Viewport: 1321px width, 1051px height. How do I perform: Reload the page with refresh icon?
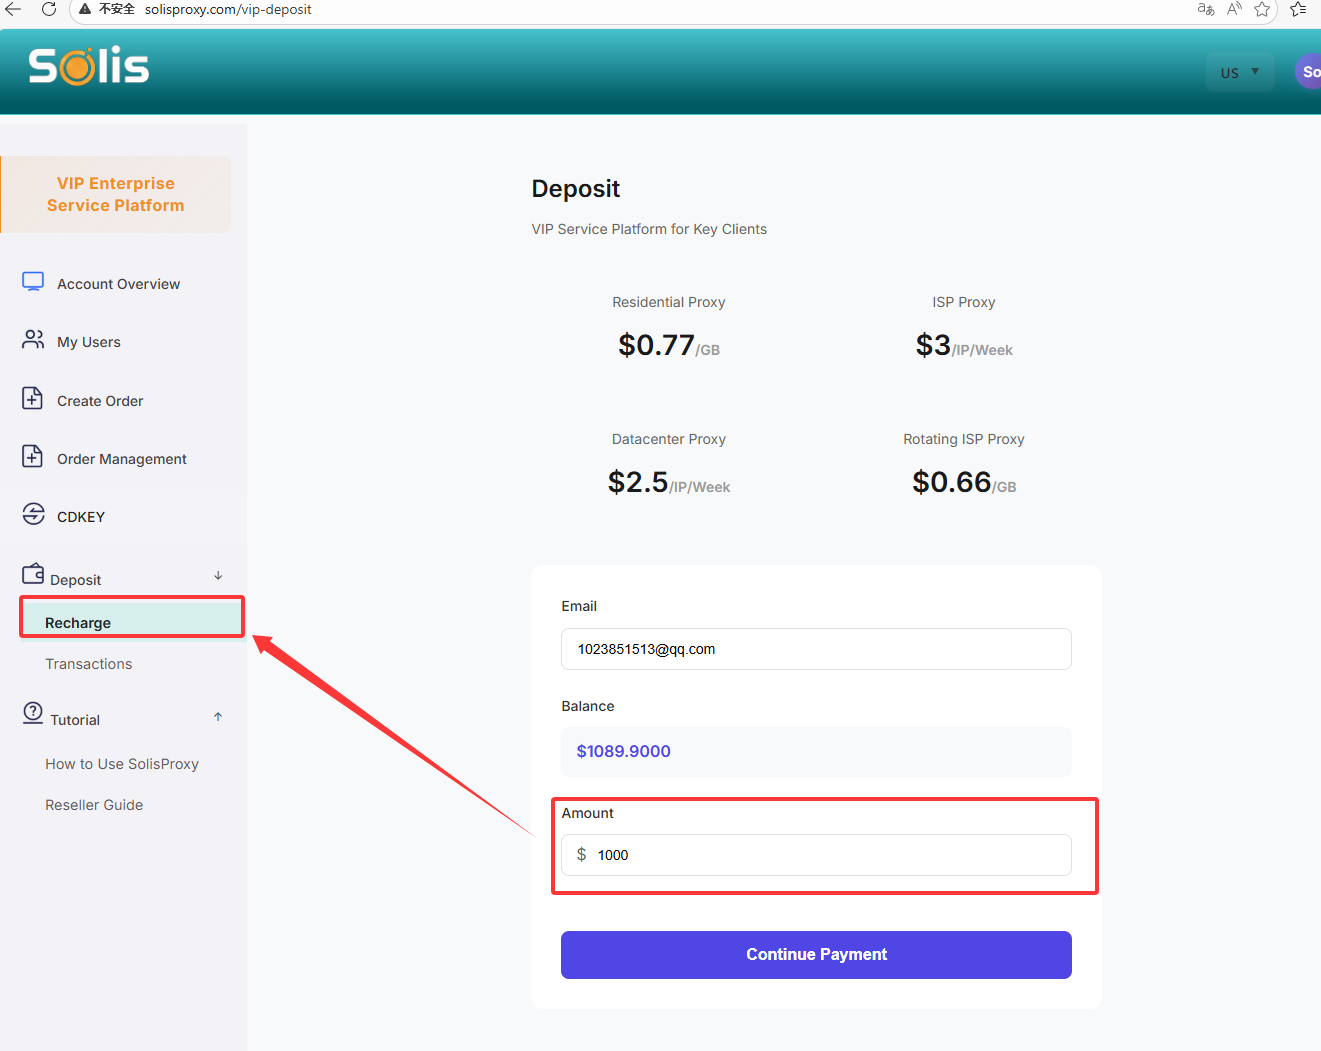pos(48,9)
